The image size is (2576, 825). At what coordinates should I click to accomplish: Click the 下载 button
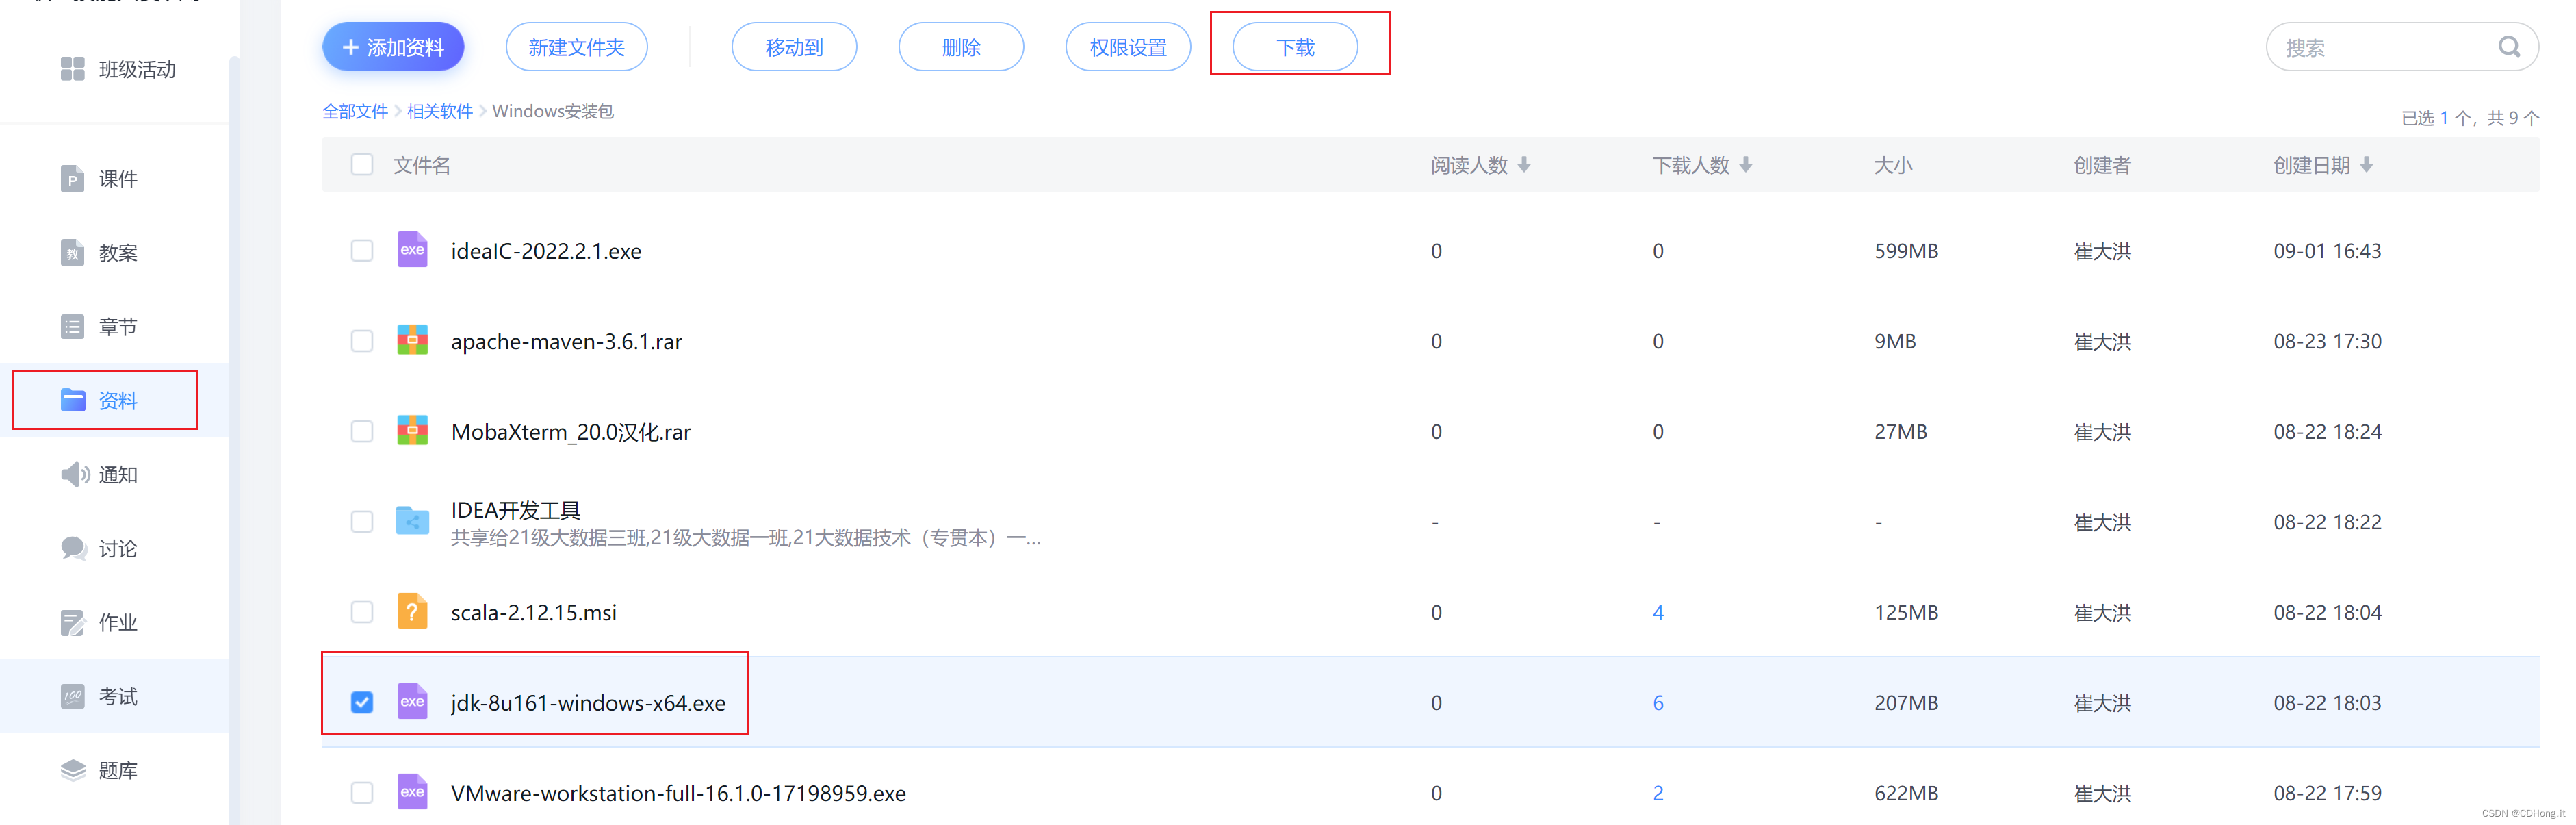pos(1295,47)
